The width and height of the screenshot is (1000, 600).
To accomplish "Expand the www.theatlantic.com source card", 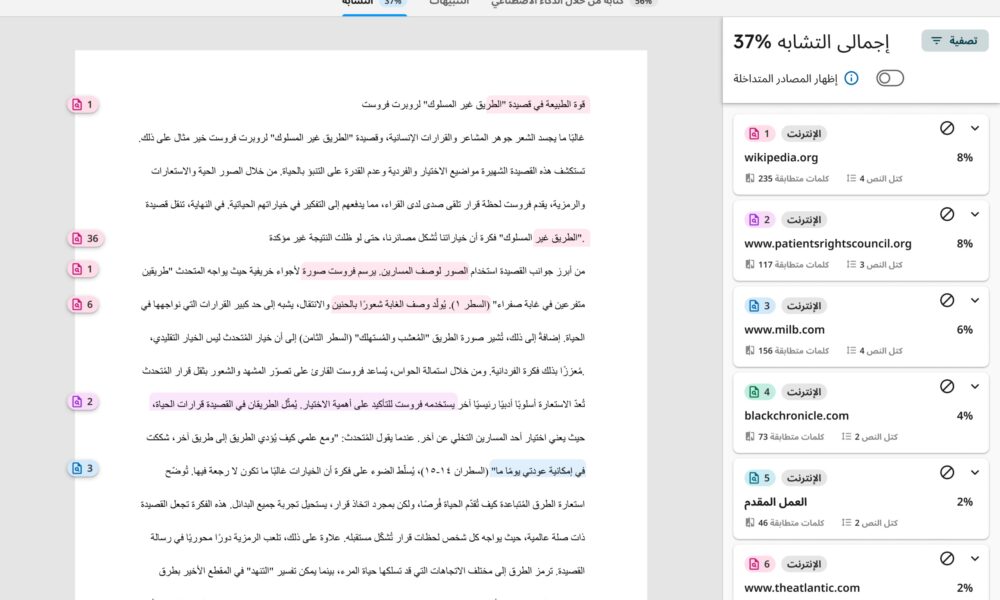I will pyautogui.click(x=974, y=559).
